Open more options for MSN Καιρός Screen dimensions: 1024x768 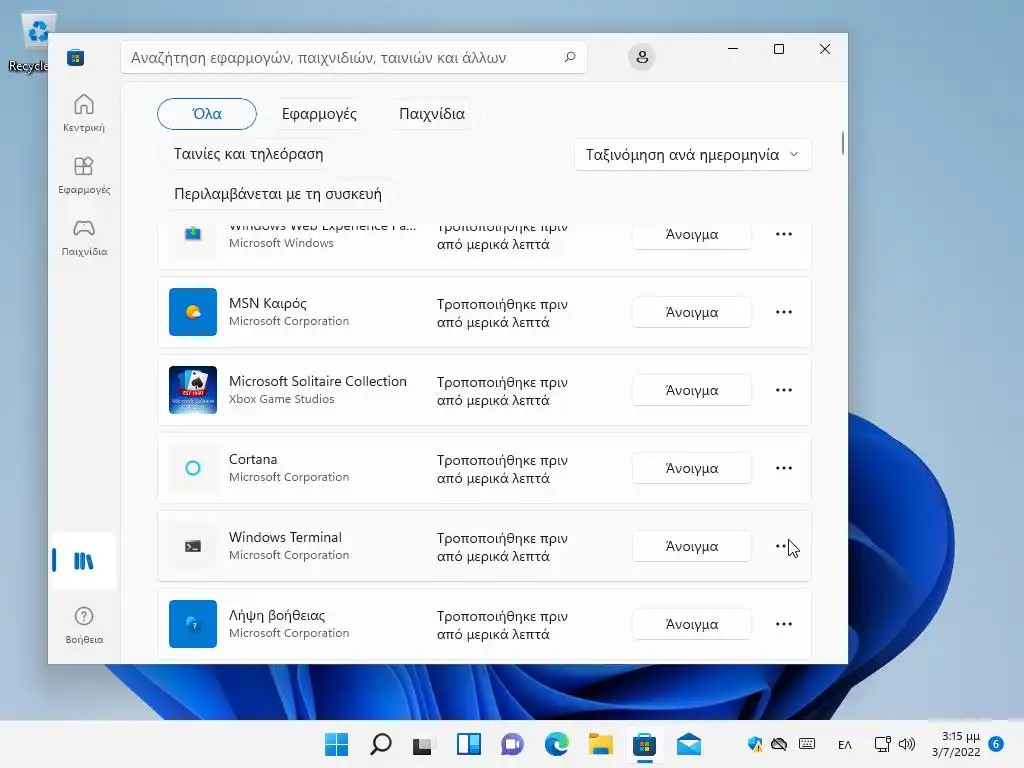pos(784,312)
